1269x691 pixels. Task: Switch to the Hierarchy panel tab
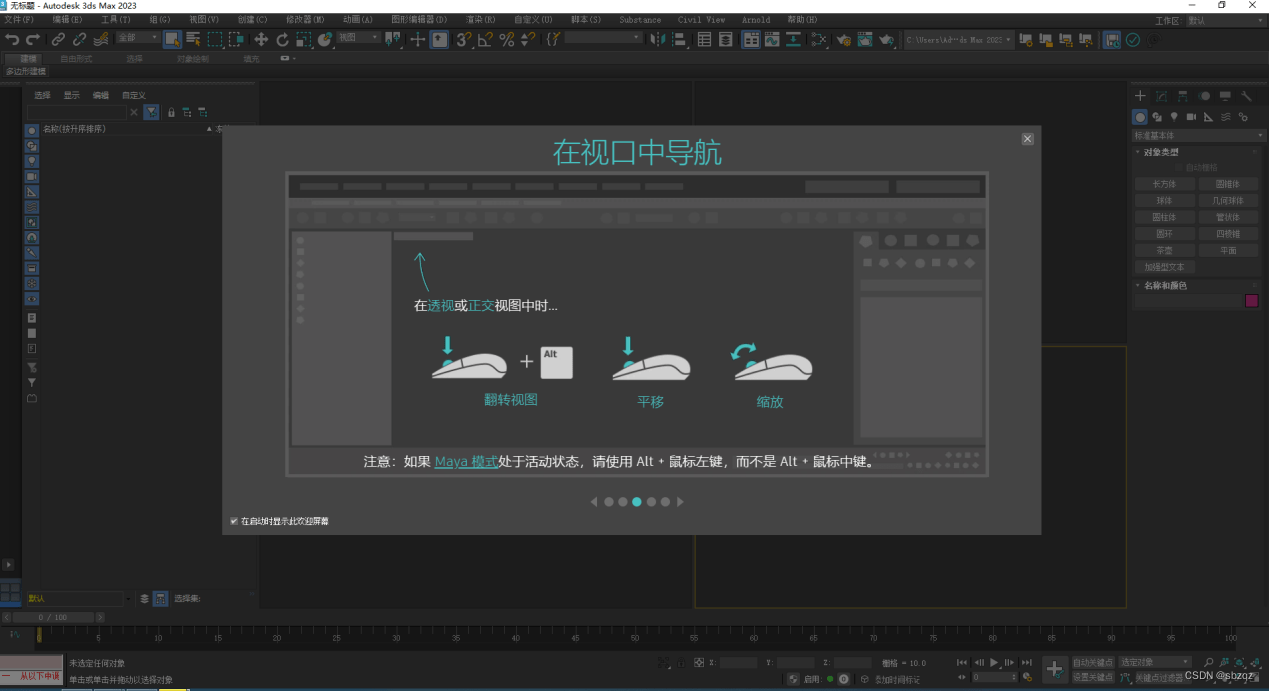click(1183, 96)
